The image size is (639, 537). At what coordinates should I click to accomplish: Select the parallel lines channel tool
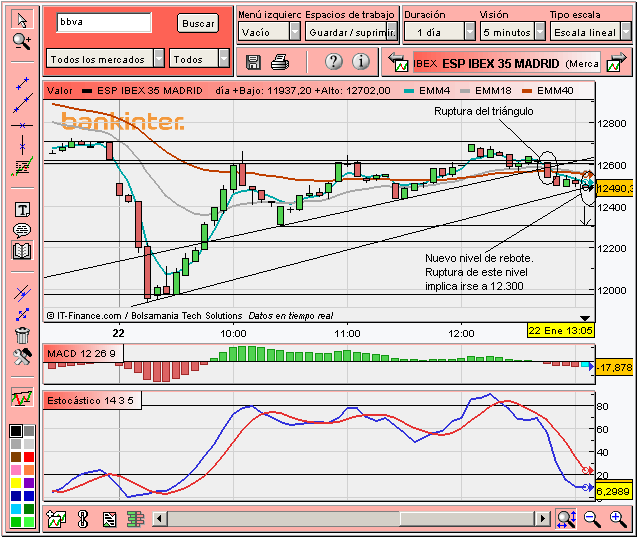click(x=22, y=293)
